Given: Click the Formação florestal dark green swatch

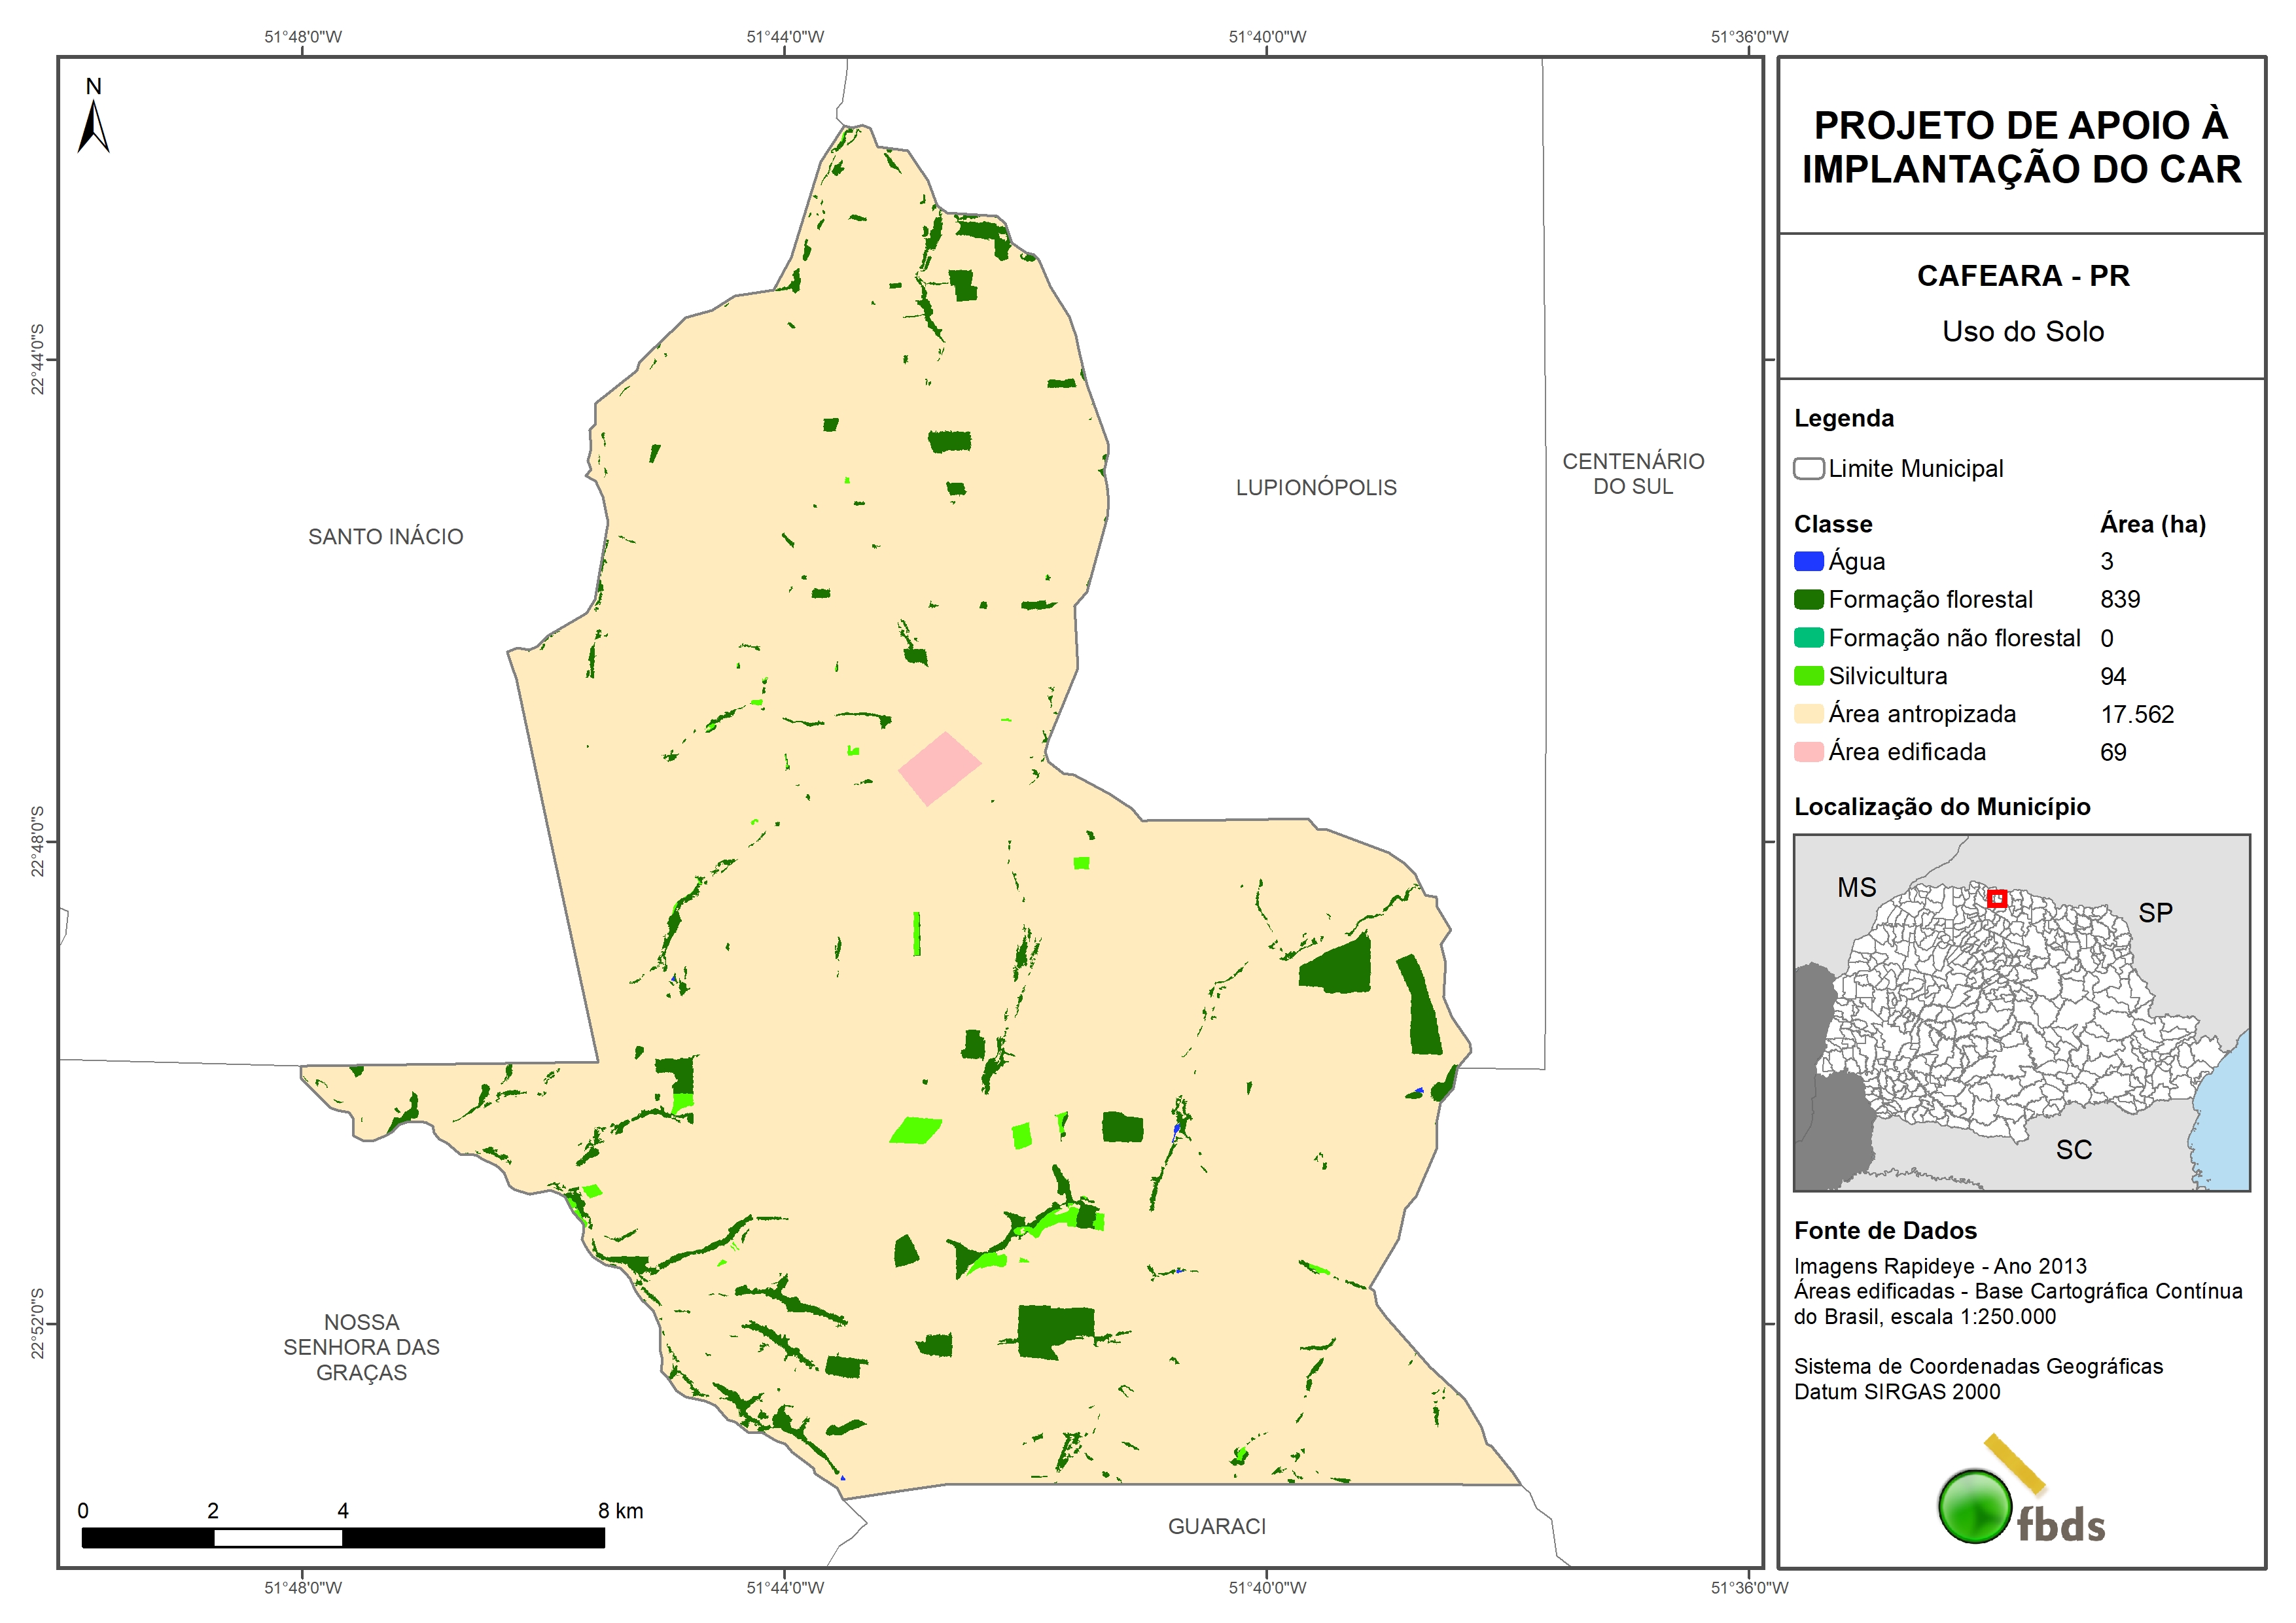Looking at the screenshot, I should point(1808,600).
